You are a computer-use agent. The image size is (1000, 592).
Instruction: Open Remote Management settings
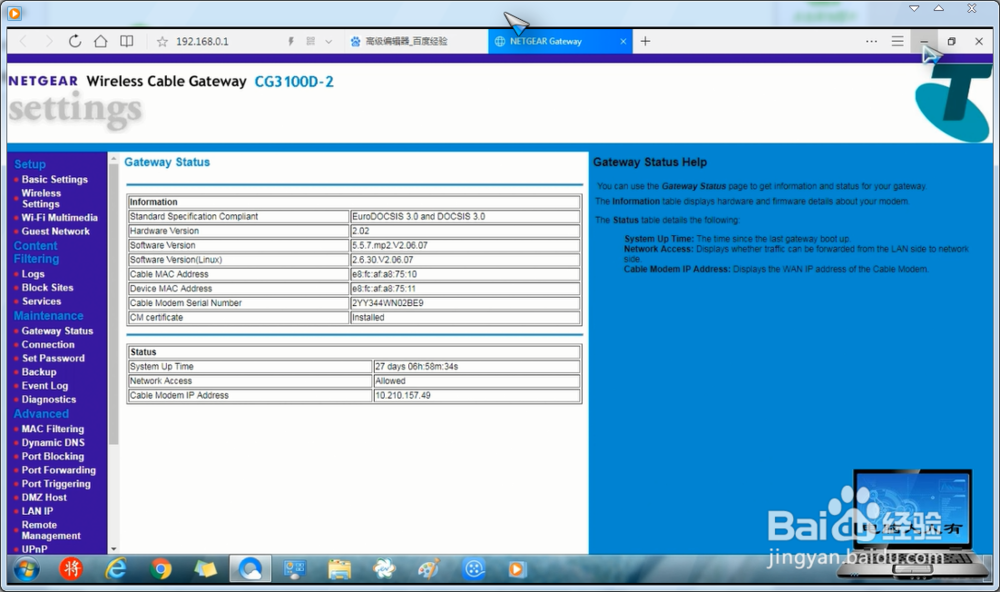pos(51,530)
